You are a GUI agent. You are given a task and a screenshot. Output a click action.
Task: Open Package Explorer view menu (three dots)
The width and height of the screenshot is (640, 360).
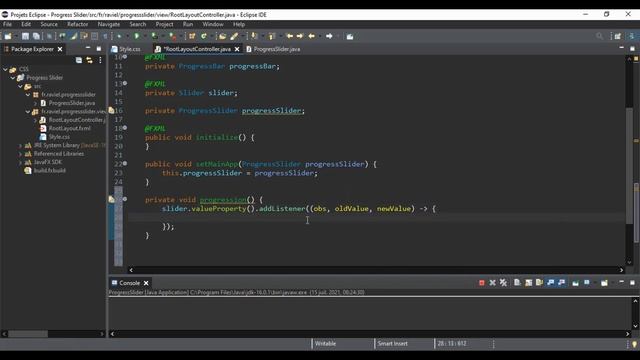click(100, 60)
